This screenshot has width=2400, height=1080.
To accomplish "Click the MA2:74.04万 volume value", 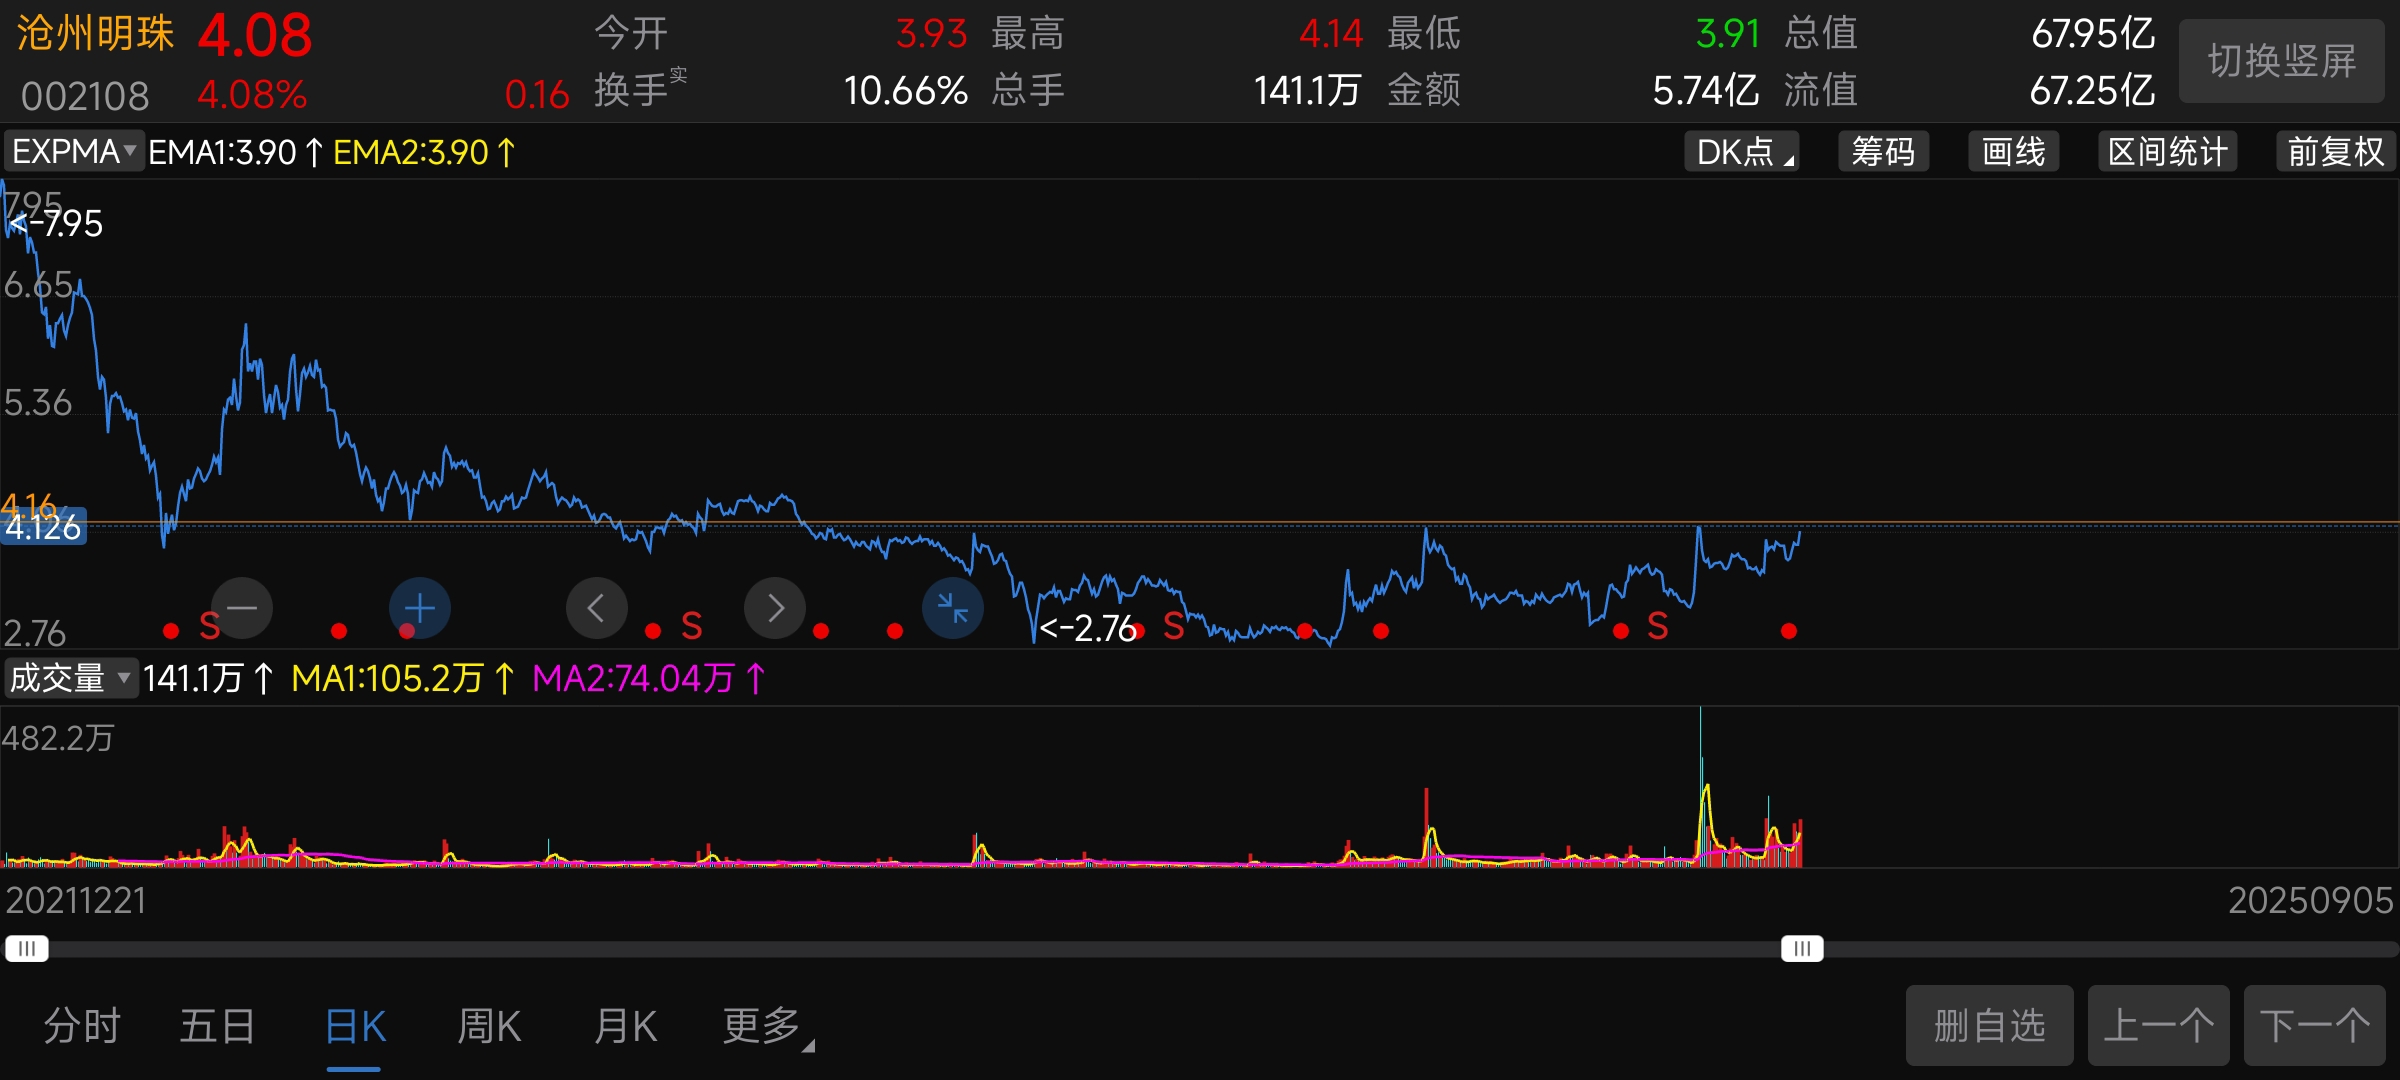I will pyautogui.click(x=648, y=678).
